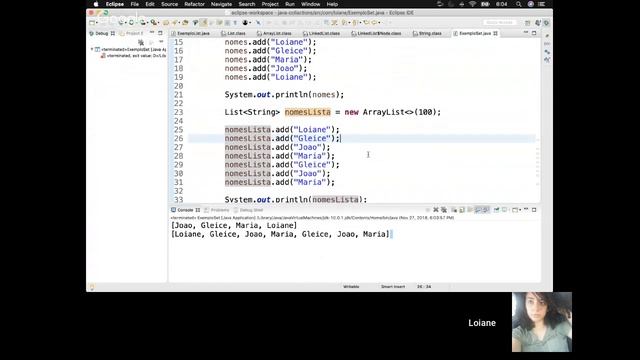Minimize the Debug view panel
The image size is (640, 360).
coord(152,33)
